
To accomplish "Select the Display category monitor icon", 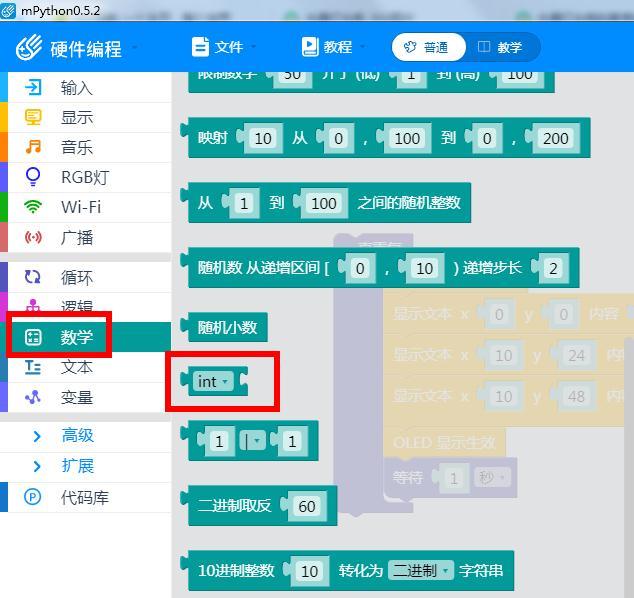I will (x=34, y=118).
